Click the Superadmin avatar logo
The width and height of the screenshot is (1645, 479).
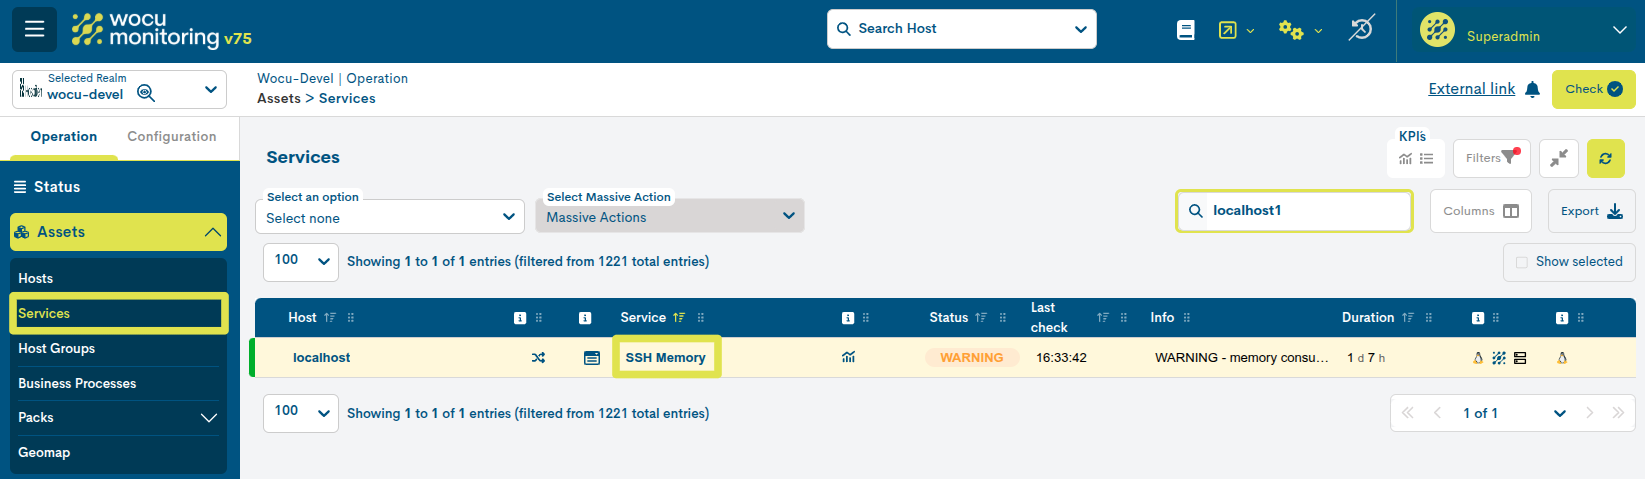point(1437,30)
